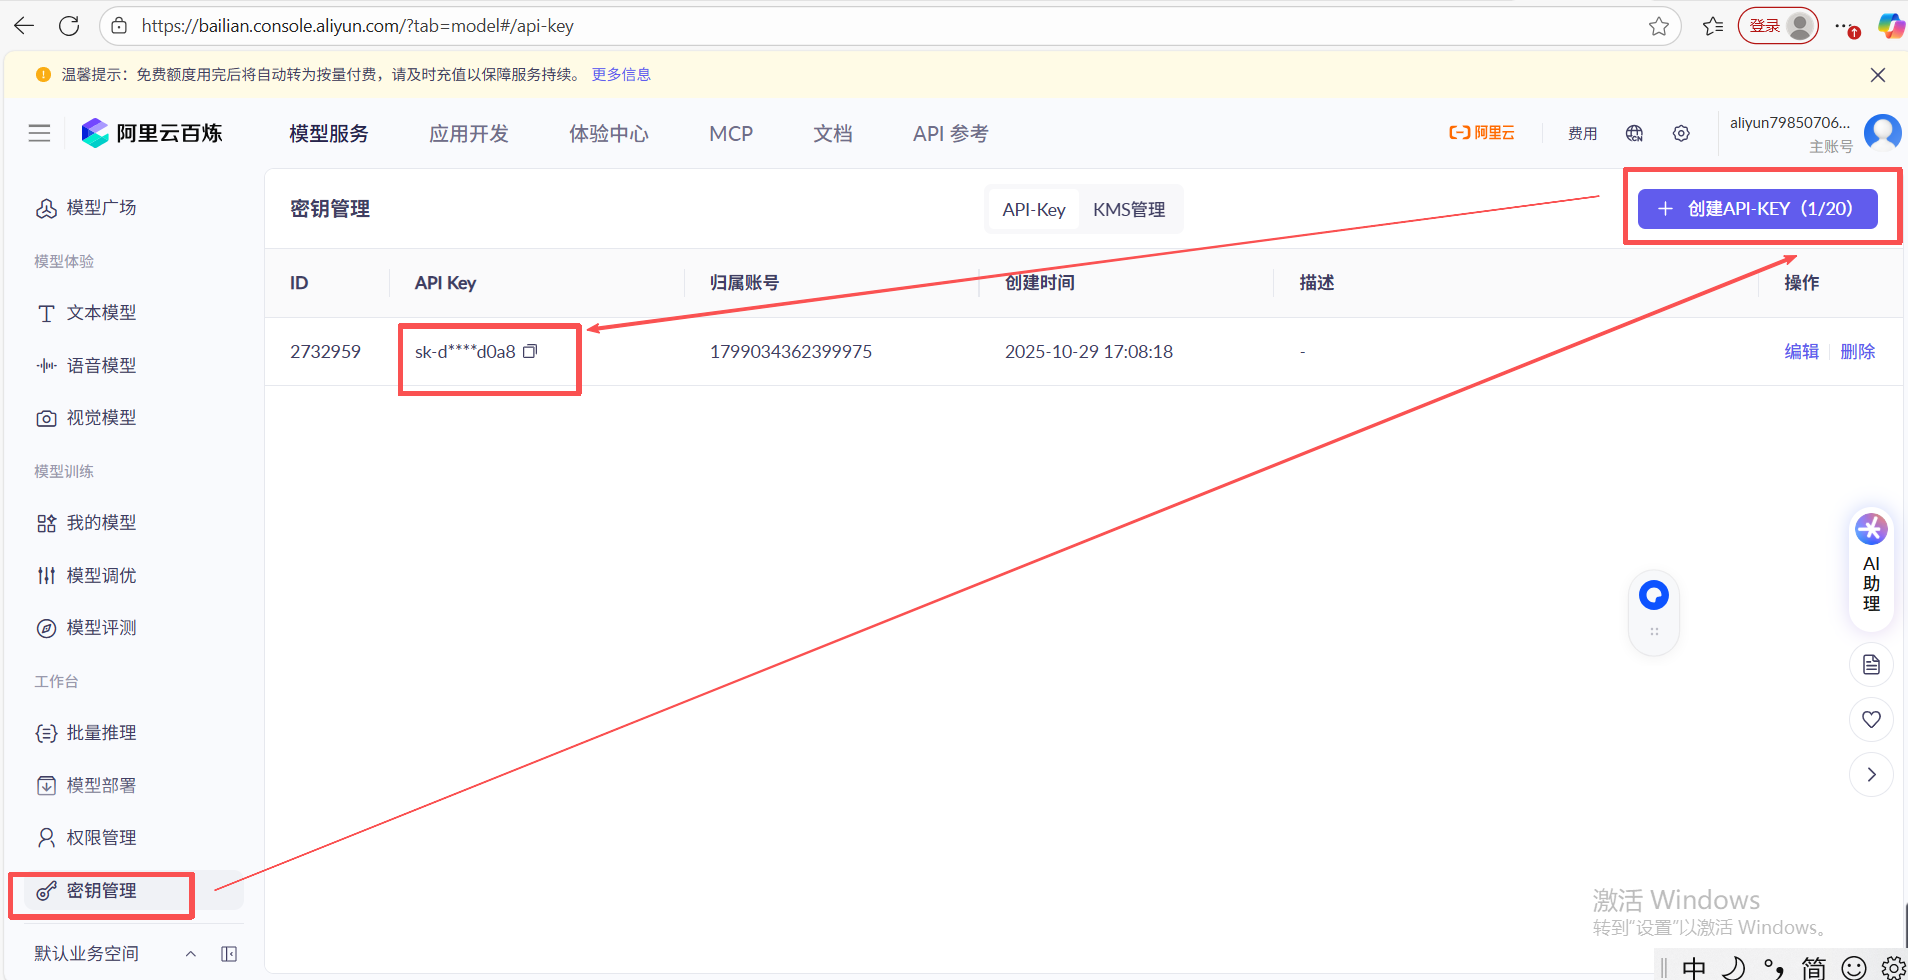Open the hamburger navigation menu

[x=39, y=133]
